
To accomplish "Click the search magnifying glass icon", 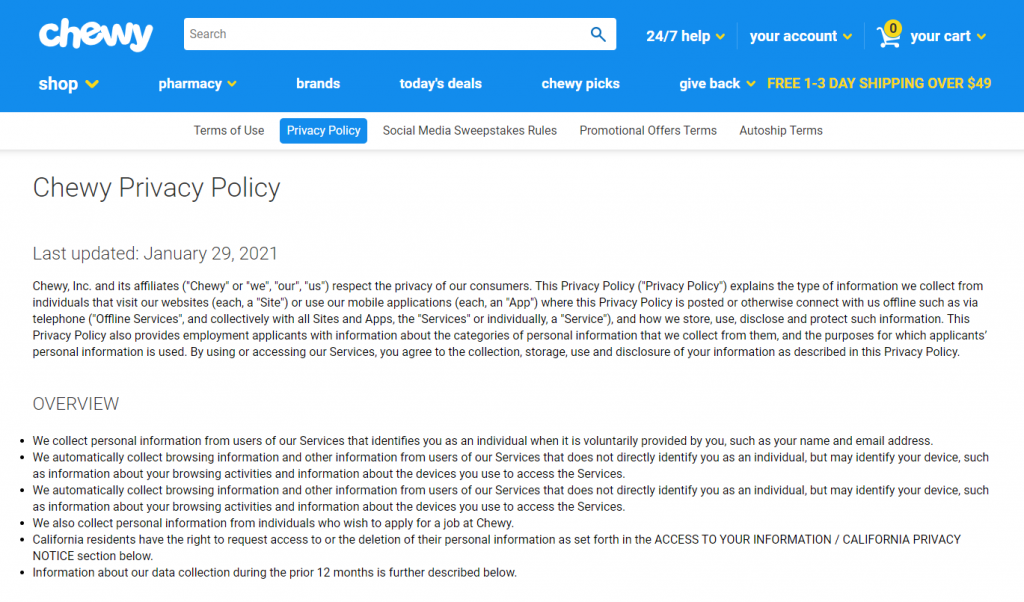I will point(598,34).
